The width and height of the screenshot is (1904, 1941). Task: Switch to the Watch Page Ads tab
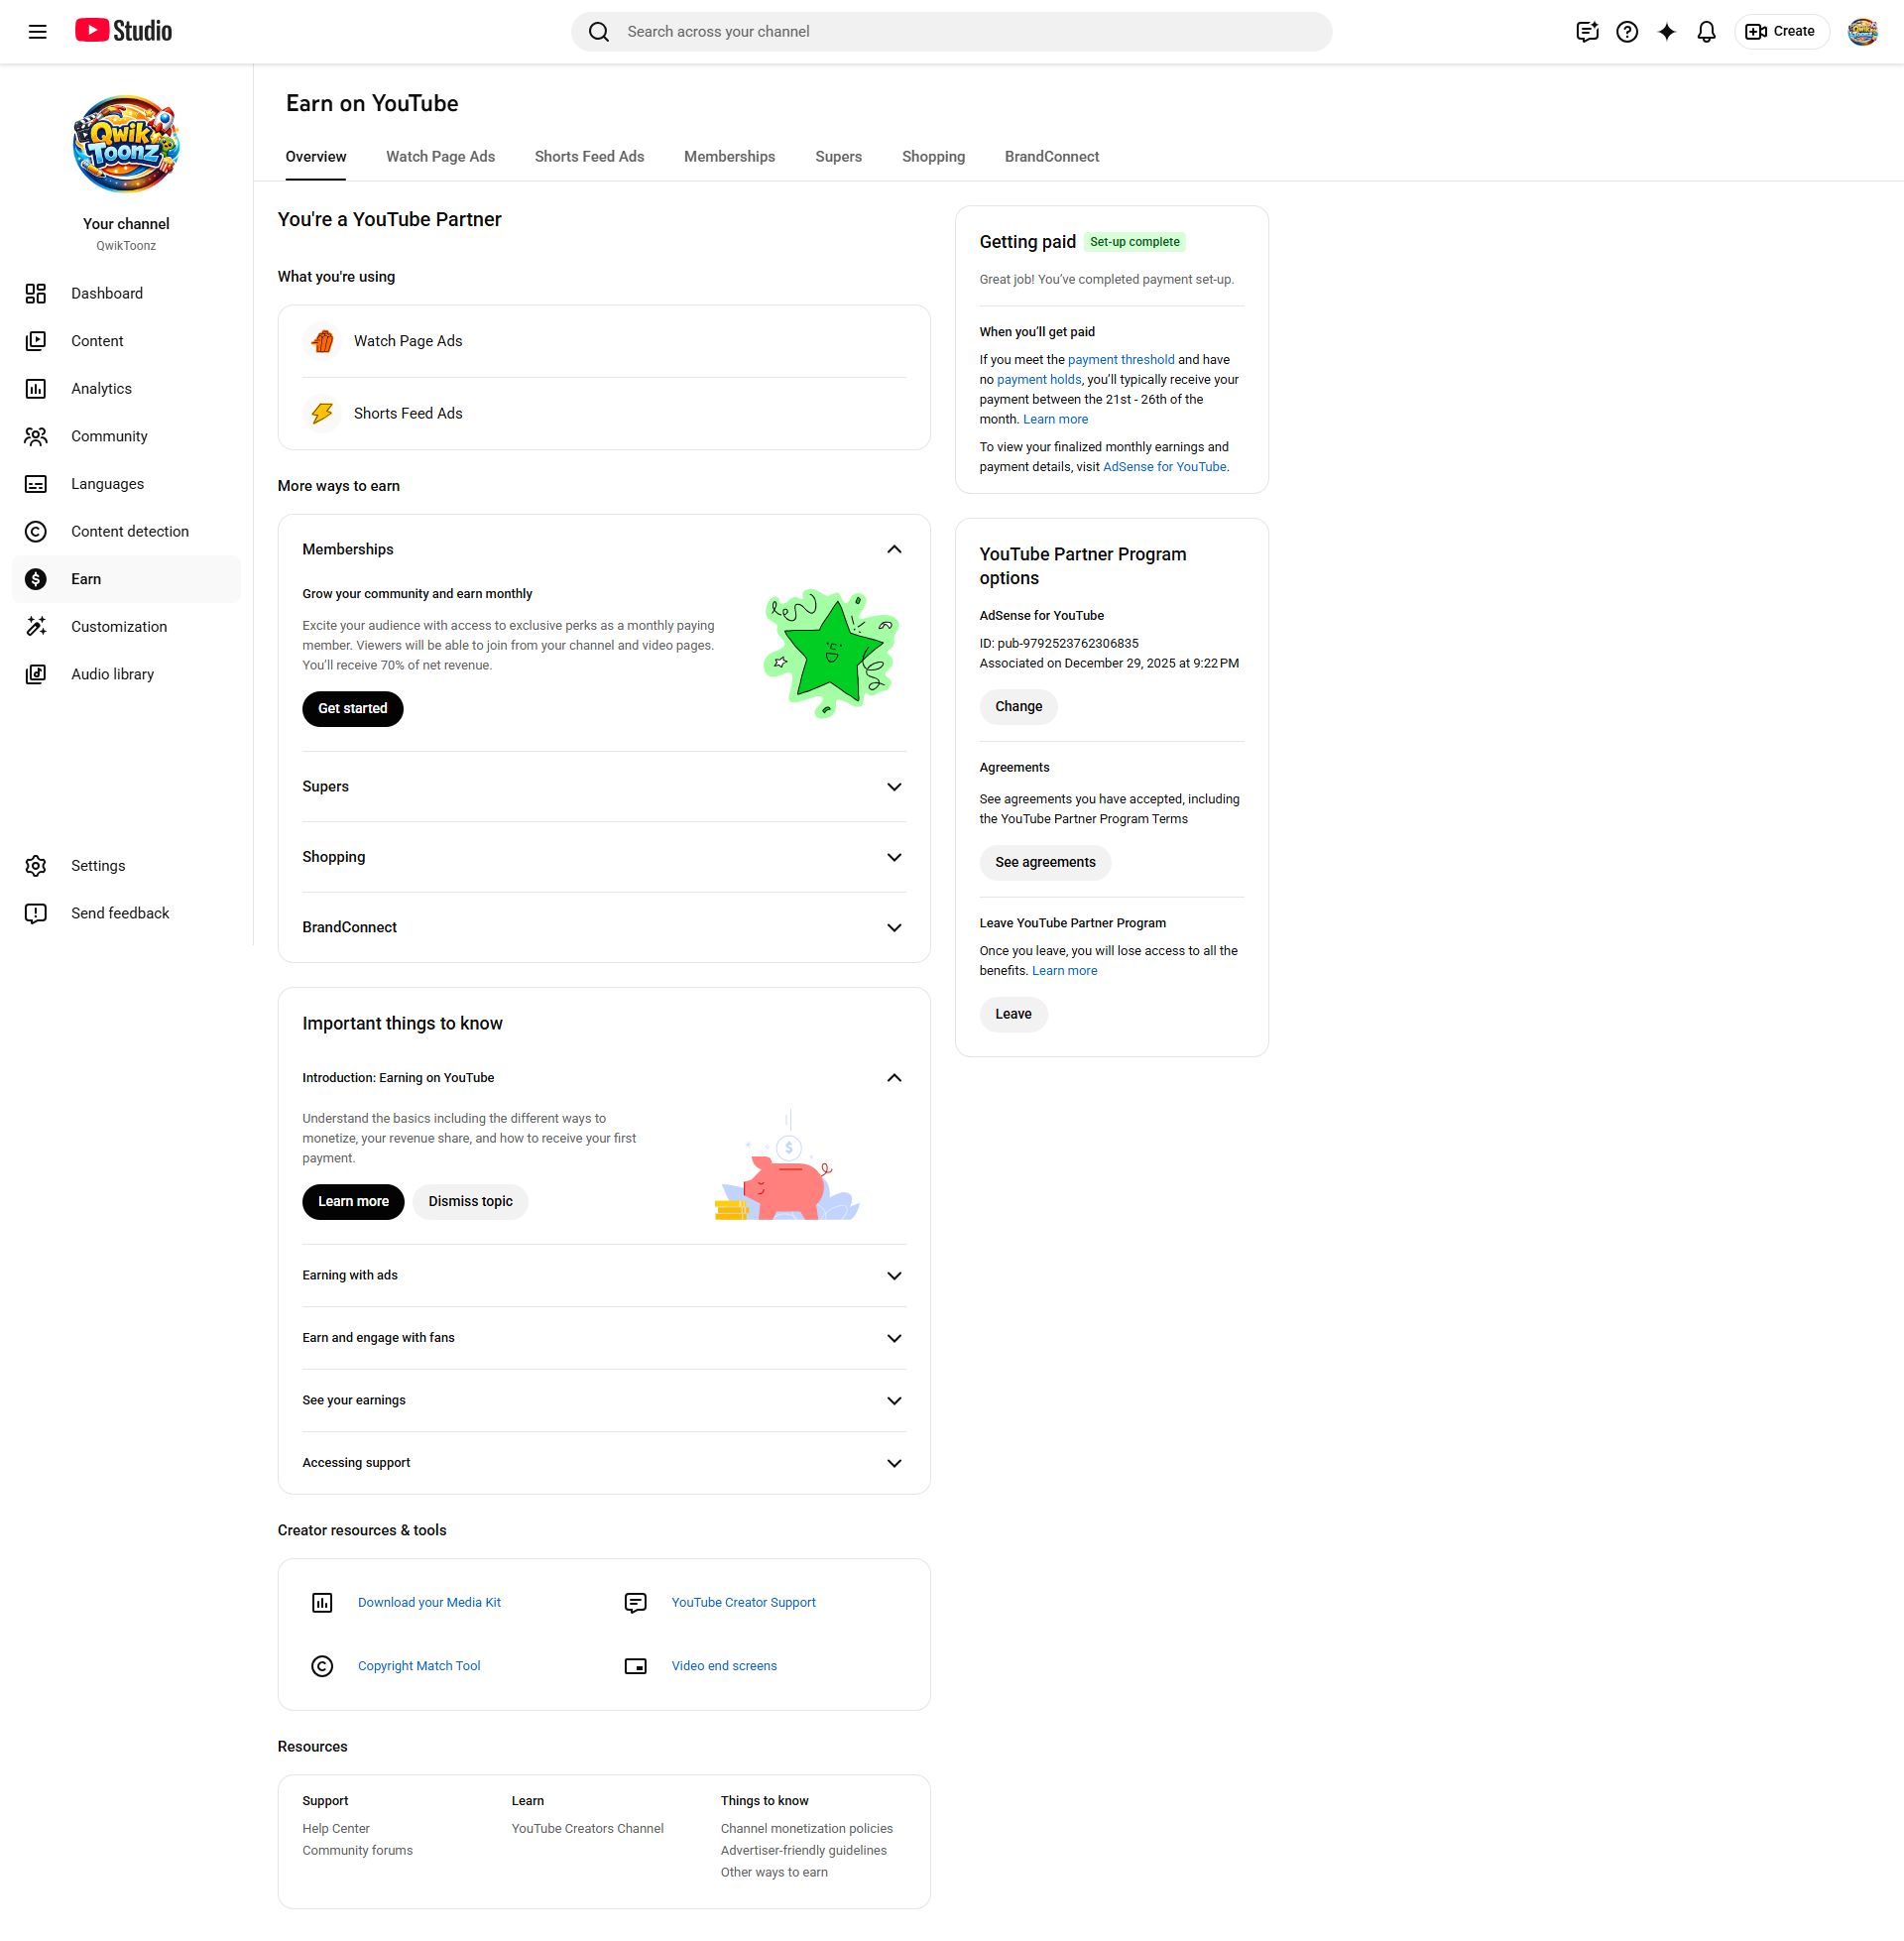(x=440, y=157)
